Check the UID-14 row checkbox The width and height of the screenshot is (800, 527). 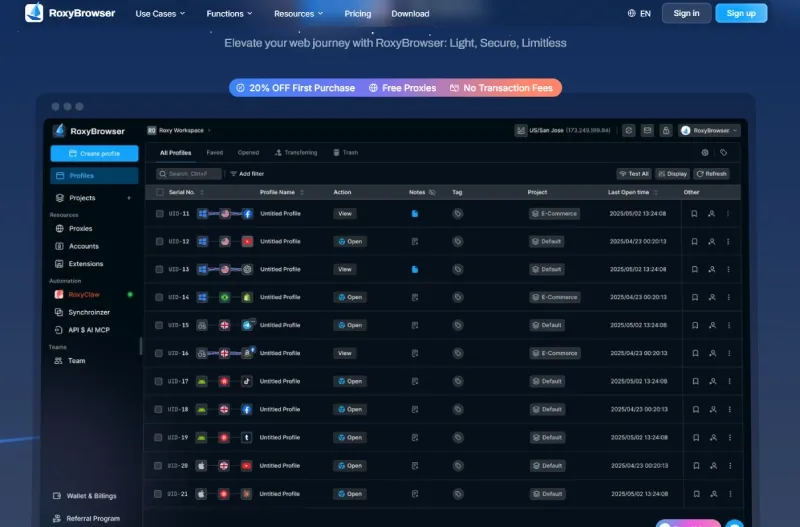coord(159,297)
